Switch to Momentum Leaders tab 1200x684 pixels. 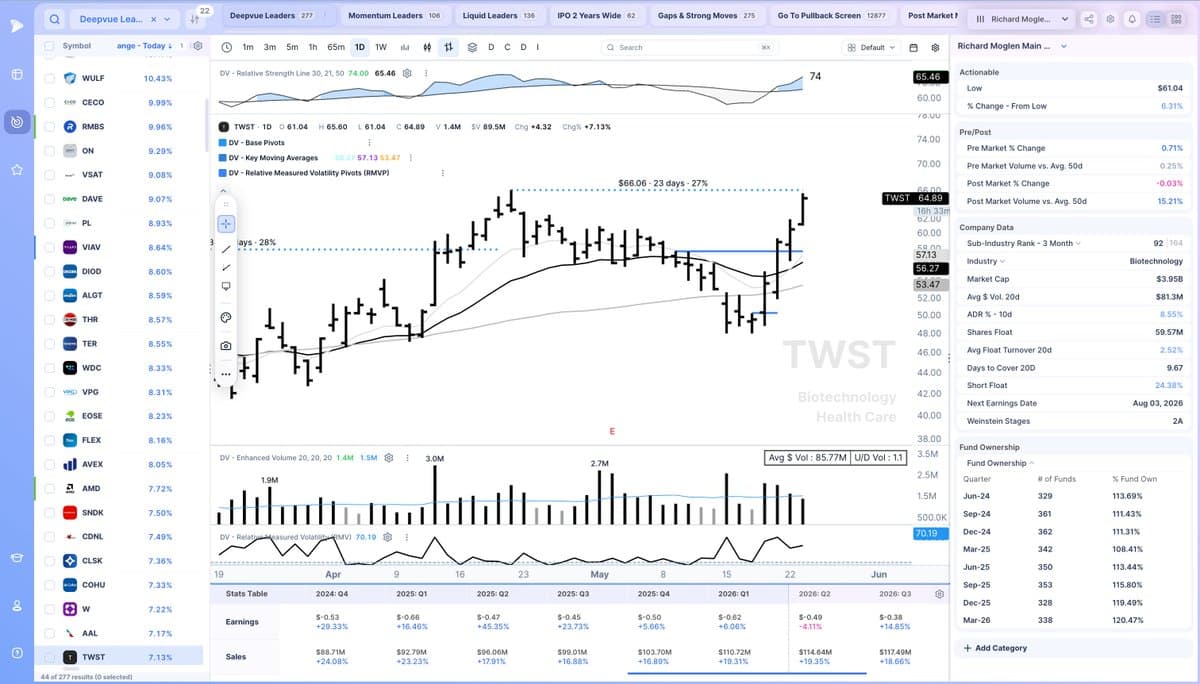393,16
